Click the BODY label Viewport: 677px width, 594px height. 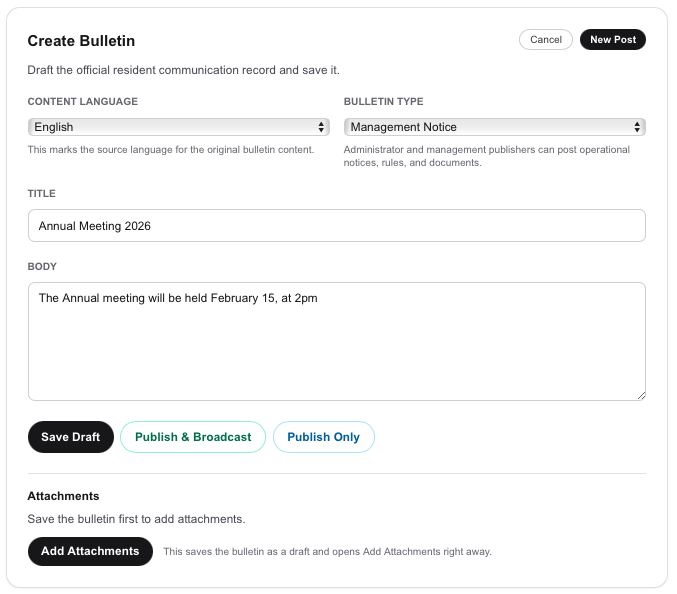pyautogui.click(x=42, y=266)
